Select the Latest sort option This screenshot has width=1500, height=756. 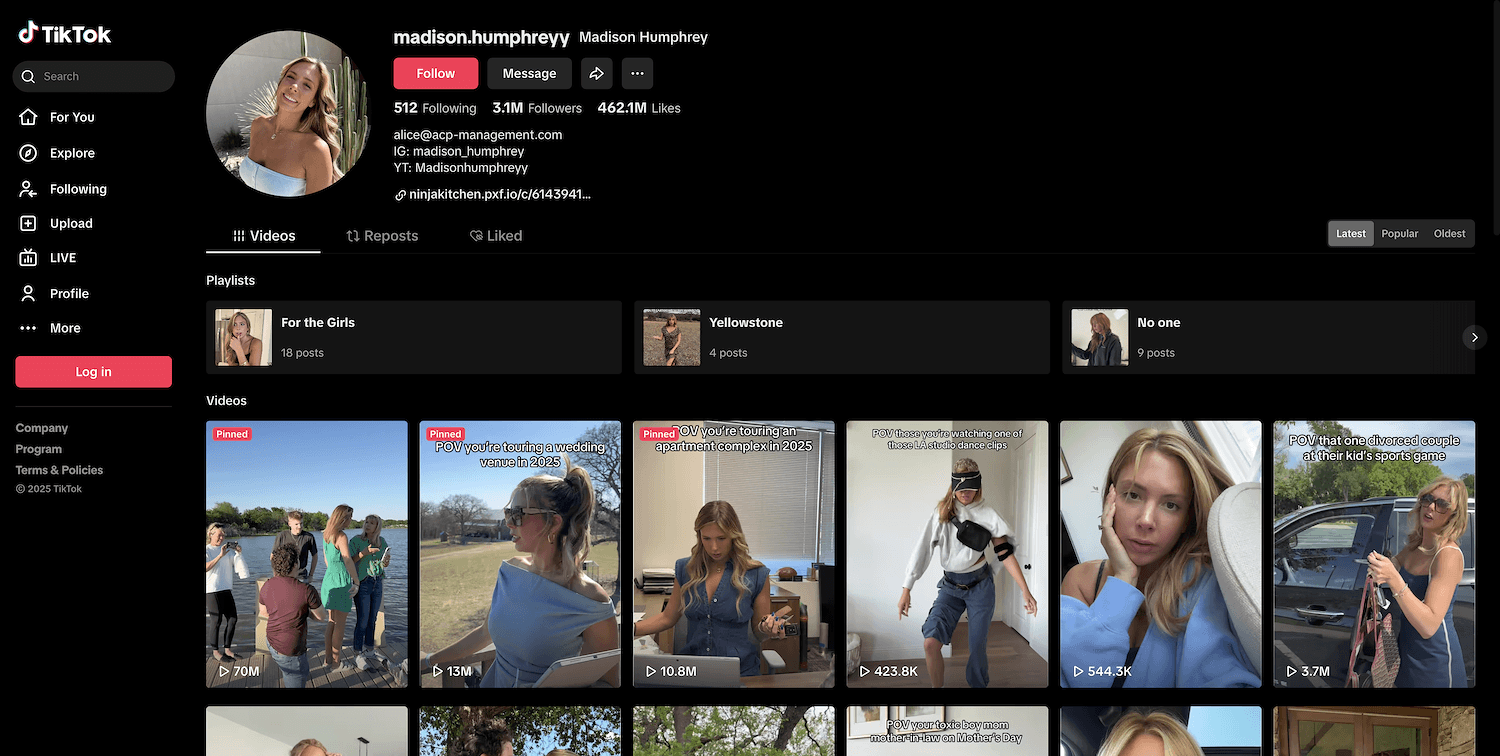pos(1350,234)
